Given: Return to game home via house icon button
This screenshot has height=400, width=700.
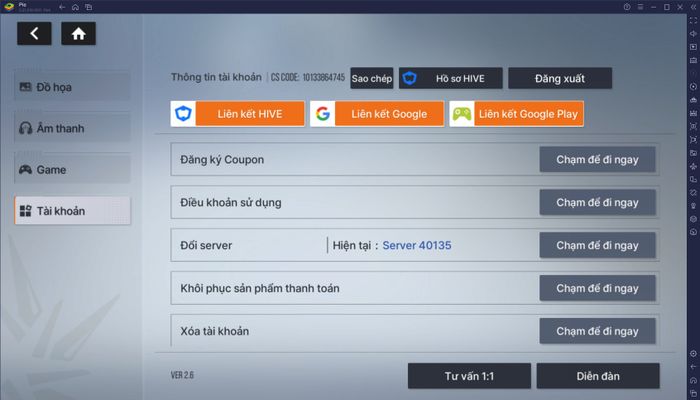Looking at the screenshot, I should [x=79, y=33].
